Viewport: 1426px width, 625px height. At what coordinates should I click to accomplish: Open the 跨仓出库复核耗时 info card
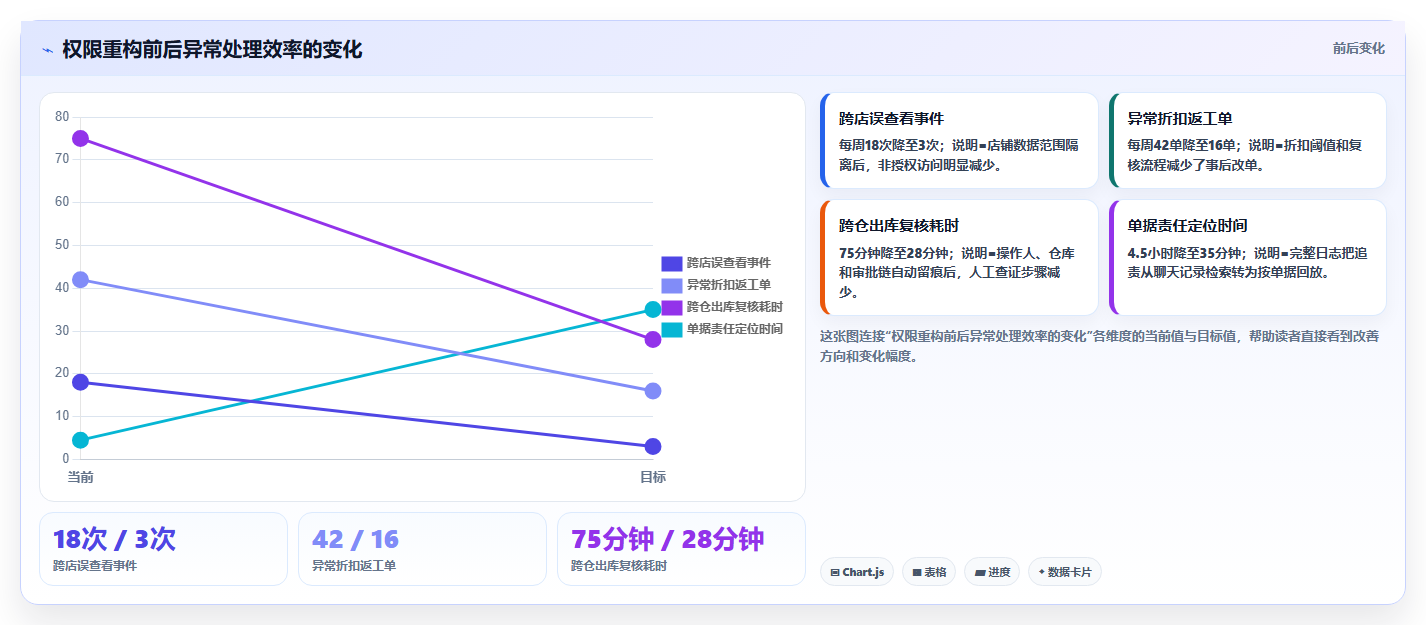(x=959, y=258)
